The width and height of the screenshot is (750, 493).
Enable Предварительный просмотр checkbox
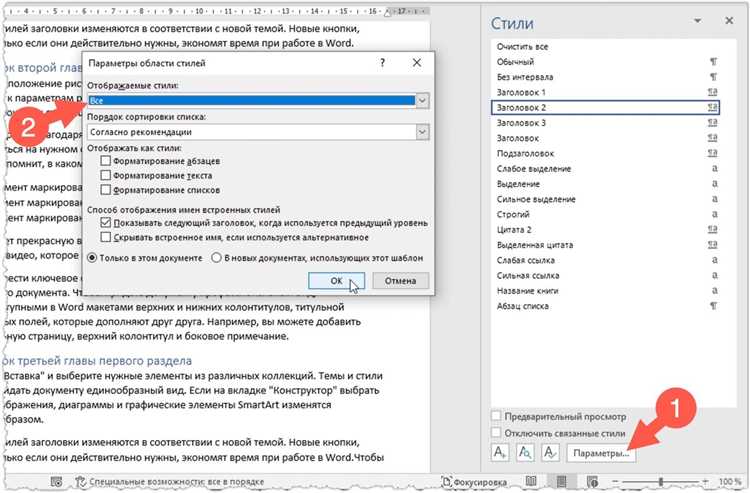496,416
